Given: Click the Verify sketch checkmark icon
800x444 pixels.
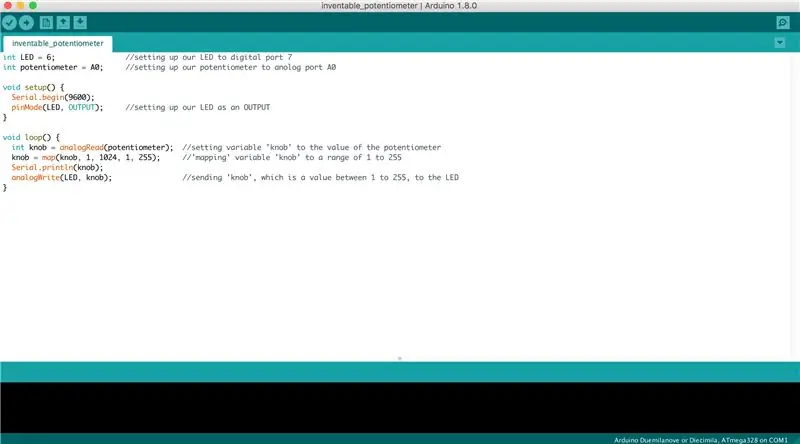Looking at the screenshot, I should point(9,22).
